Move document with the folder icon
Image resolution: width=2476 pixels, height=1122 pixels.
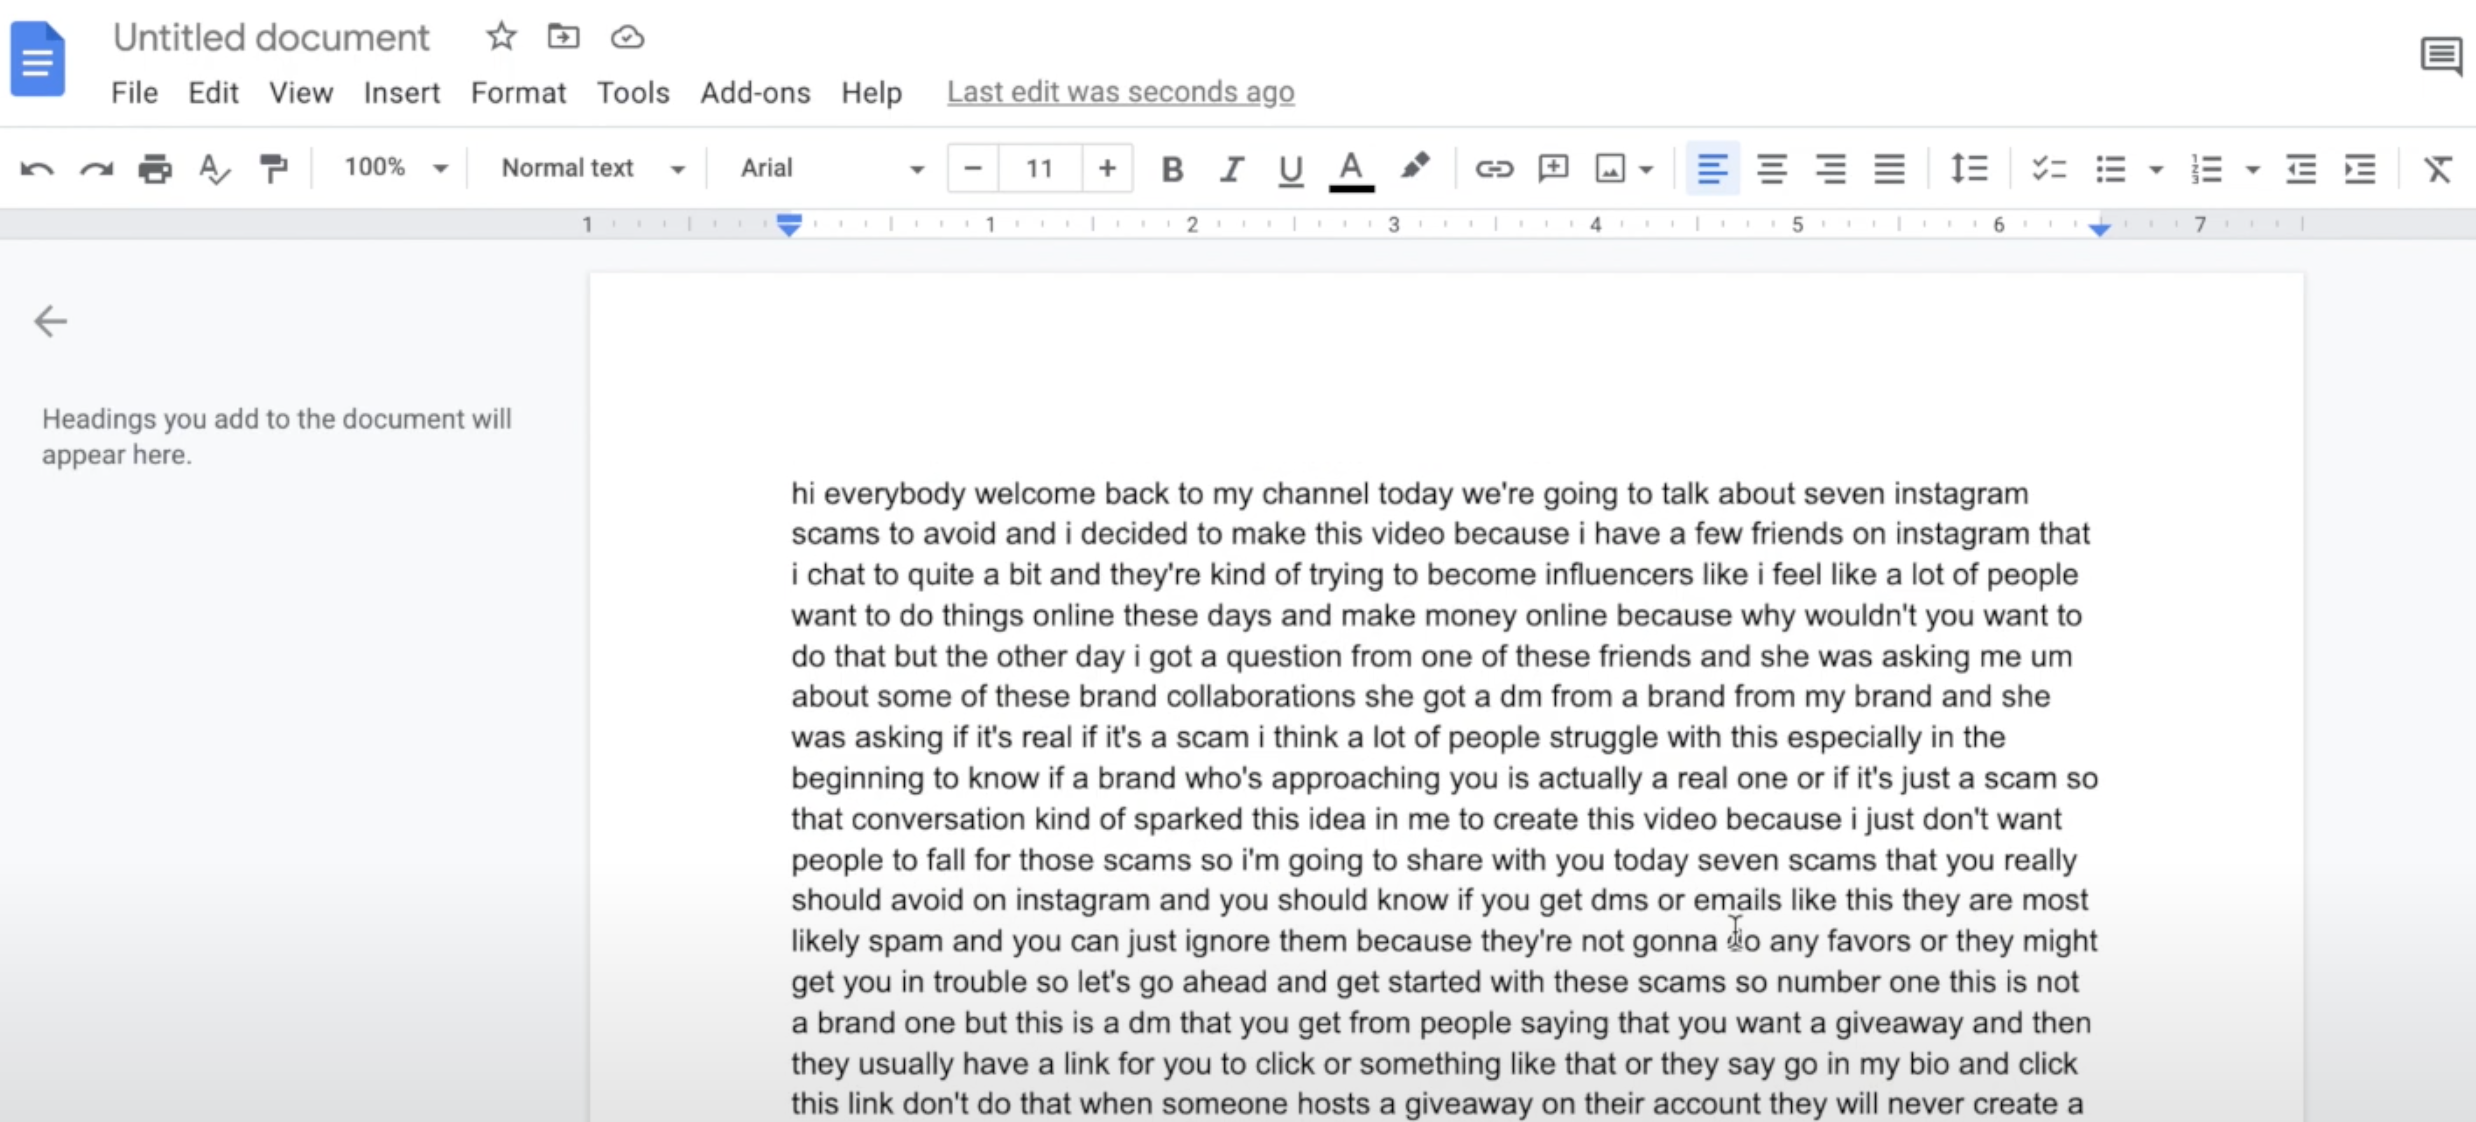pyautogui.click(x=563, y=37)
